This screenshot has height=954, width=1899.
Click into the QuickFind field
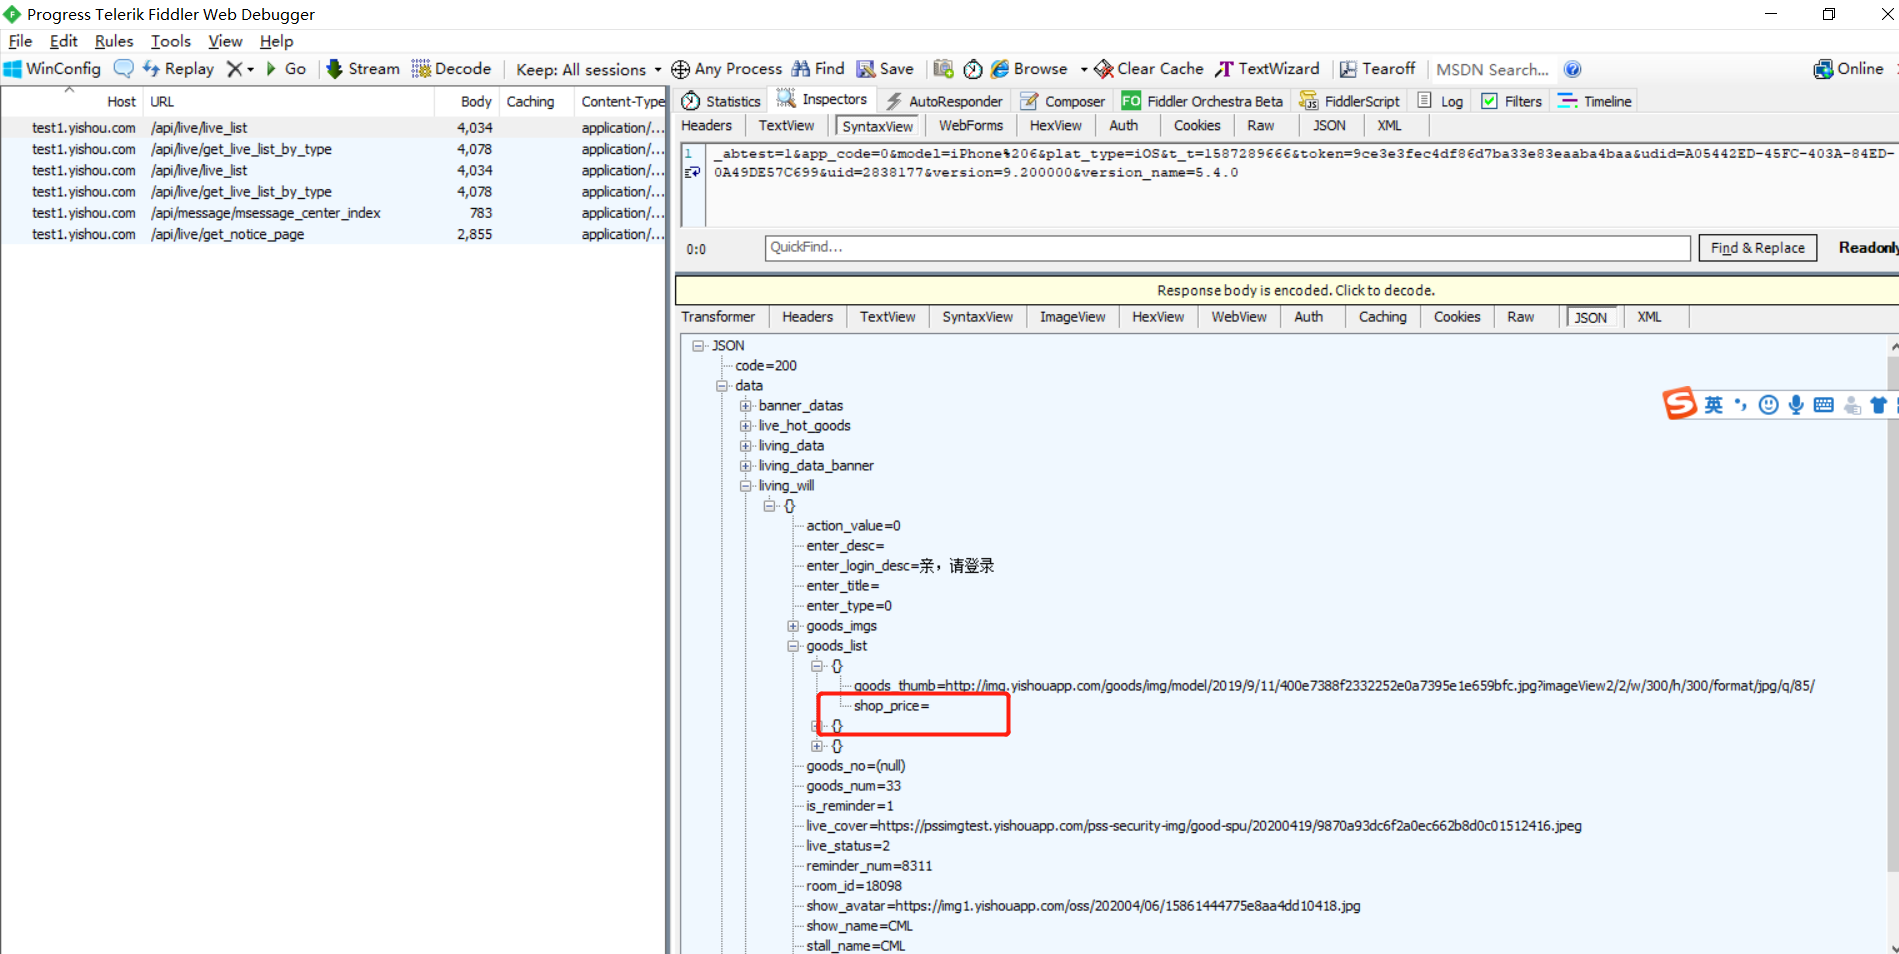coord(1227,247)
